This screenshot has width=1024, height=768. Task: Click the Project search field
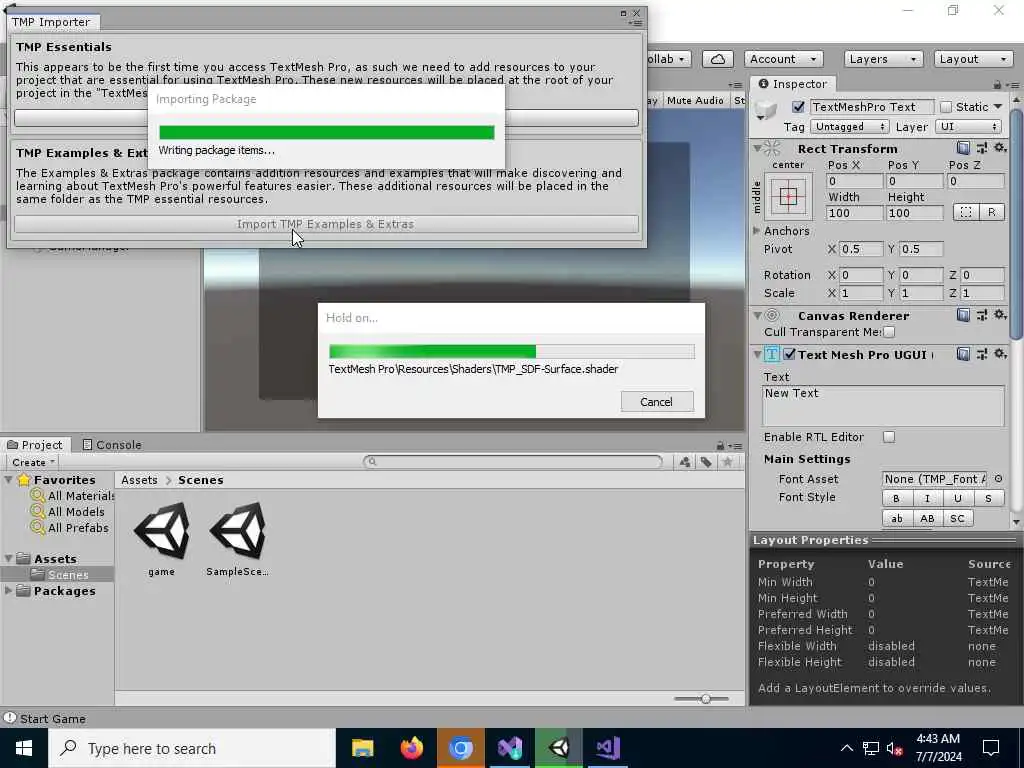click(513, 462)
